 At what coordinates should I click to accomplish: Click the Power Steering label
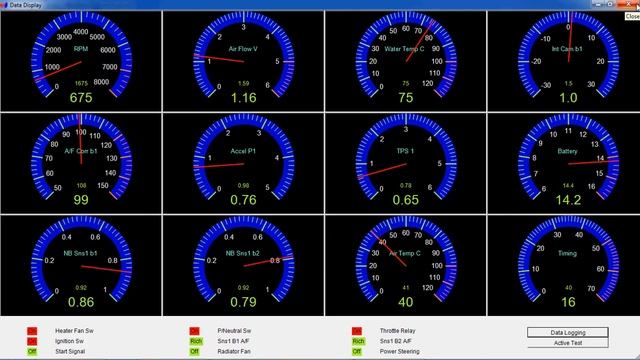tap(400, 351)
